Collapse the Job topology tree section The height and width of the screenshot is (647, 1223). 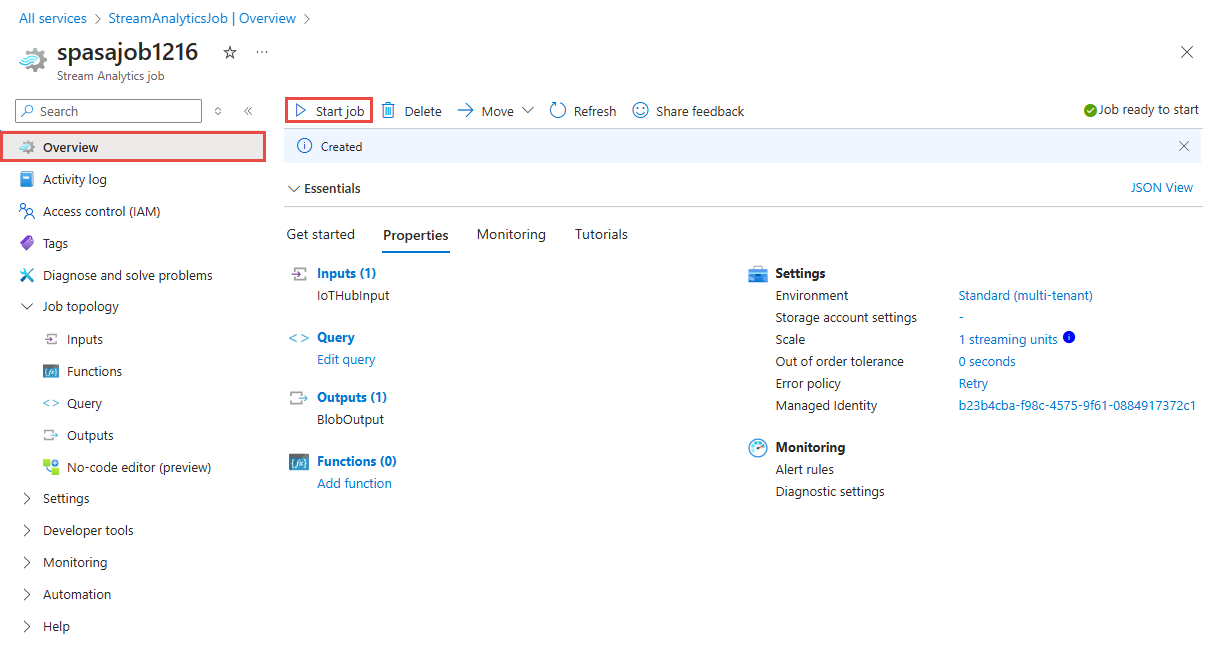point(27,307)
